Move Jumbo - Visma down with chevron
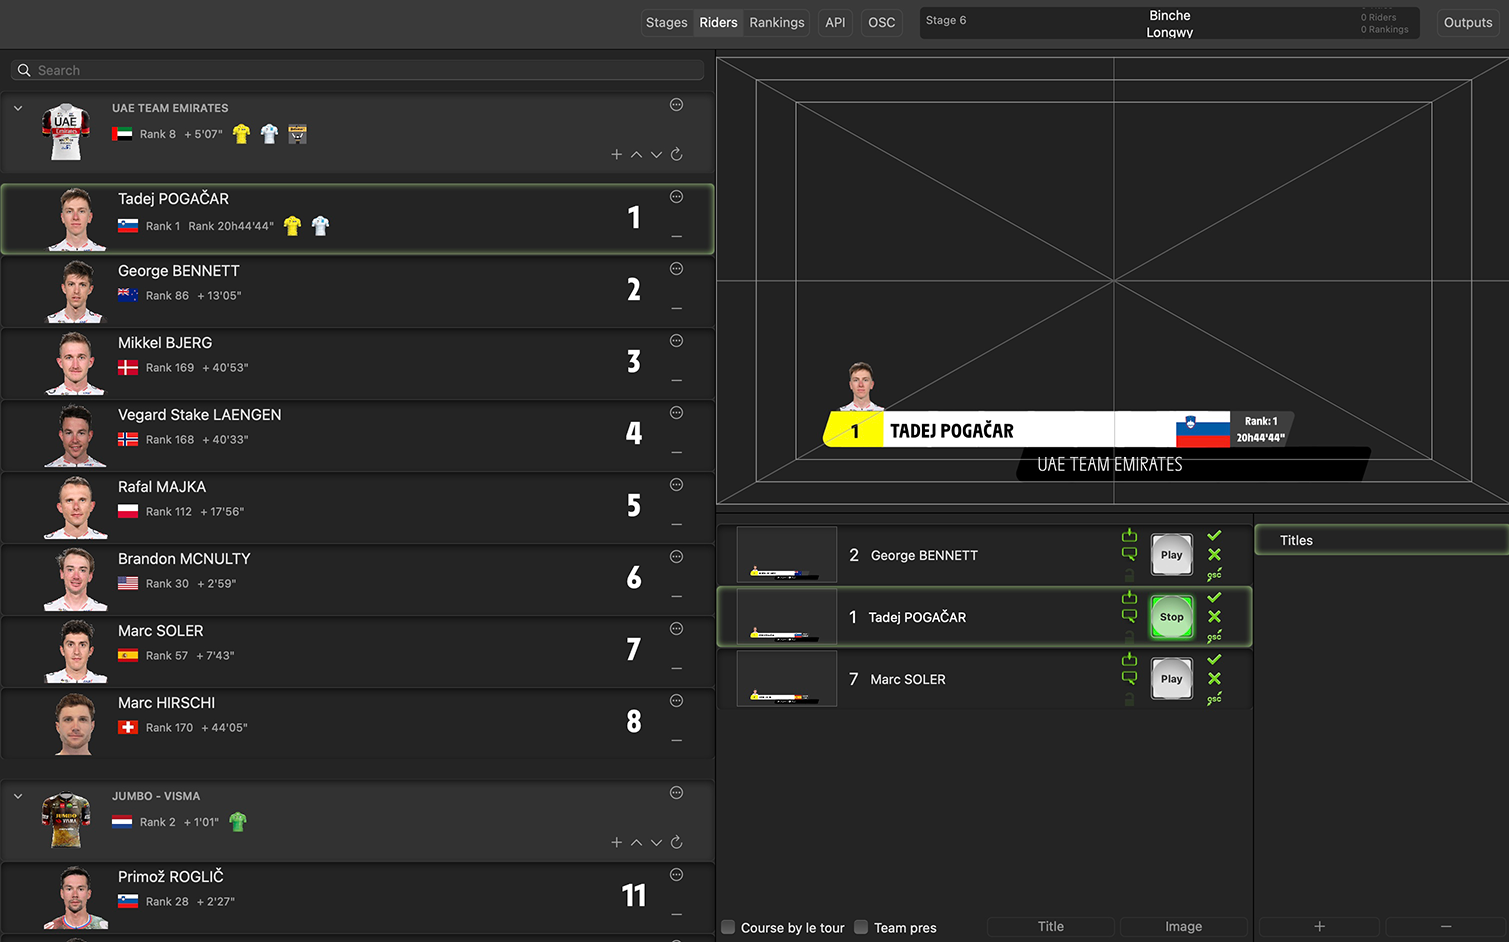 [x=656, y=842]
